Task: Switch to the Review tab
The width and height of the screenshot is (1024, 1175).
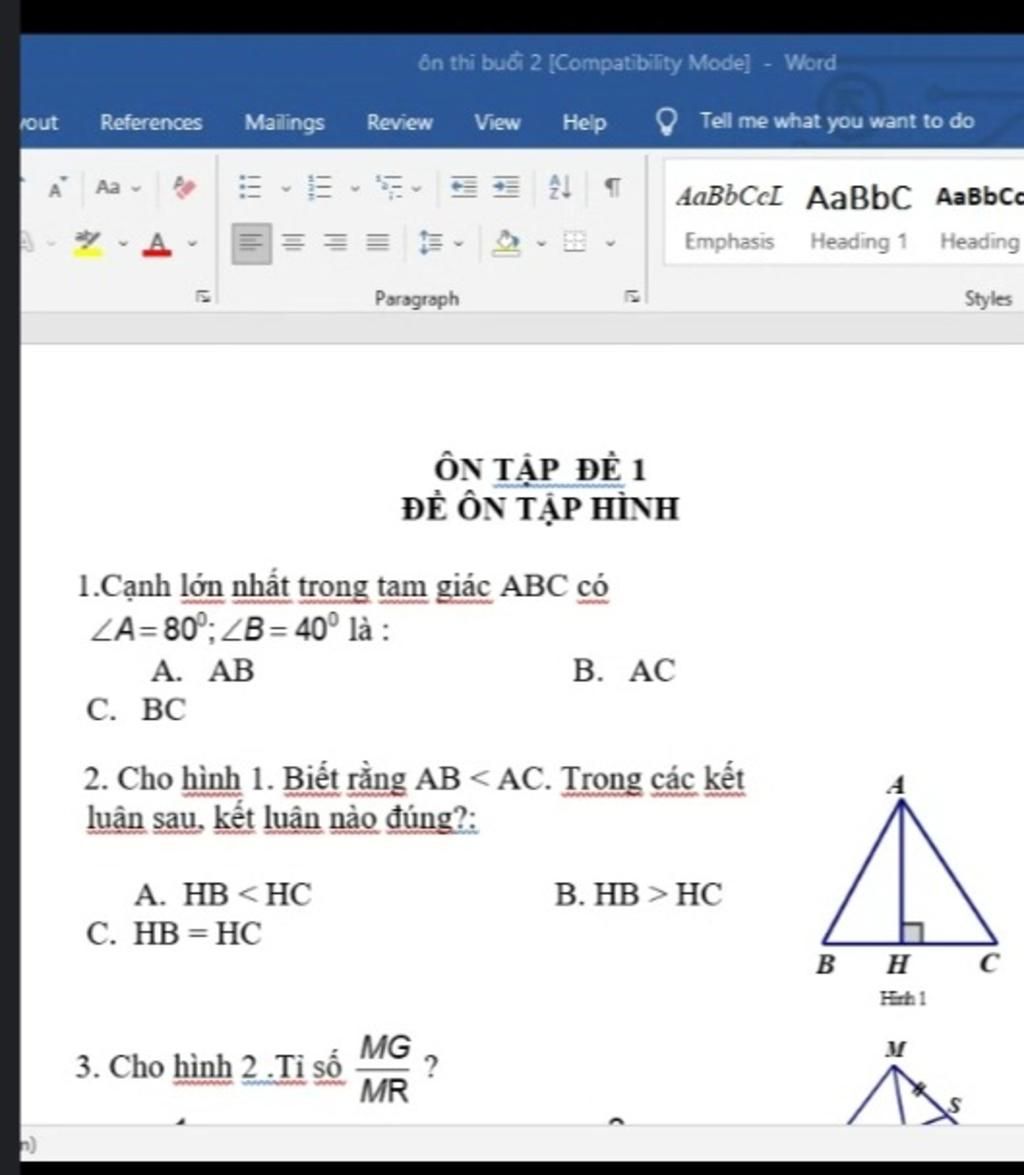Action: tap(400, 122)
